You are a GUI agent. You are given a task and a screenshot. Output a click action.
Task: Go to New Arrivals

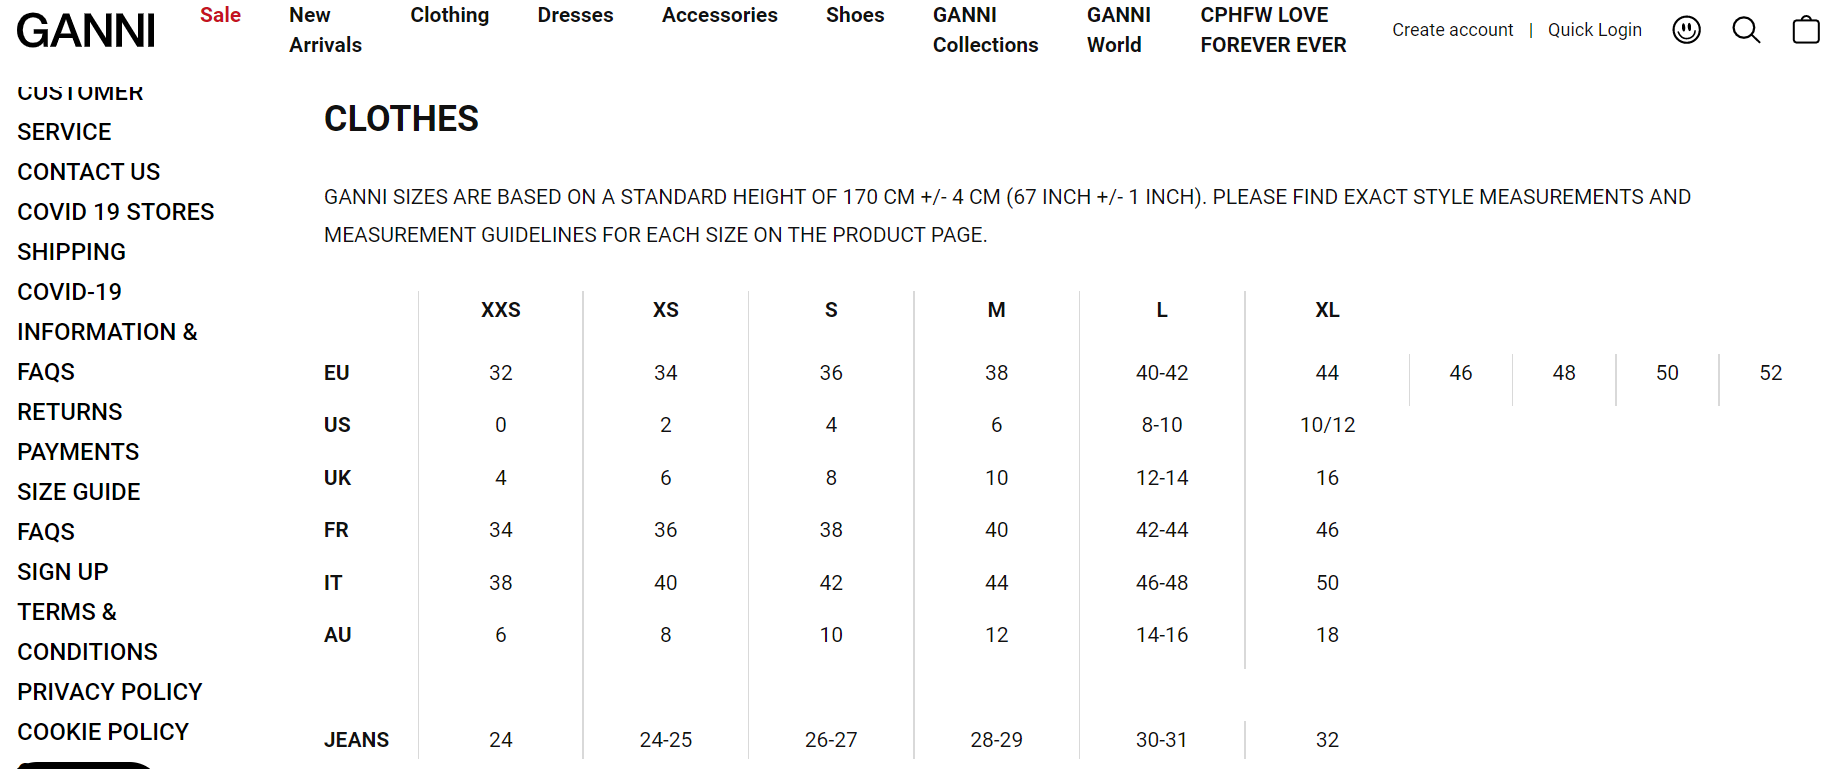pyautogui.click(x=325, y=30)
